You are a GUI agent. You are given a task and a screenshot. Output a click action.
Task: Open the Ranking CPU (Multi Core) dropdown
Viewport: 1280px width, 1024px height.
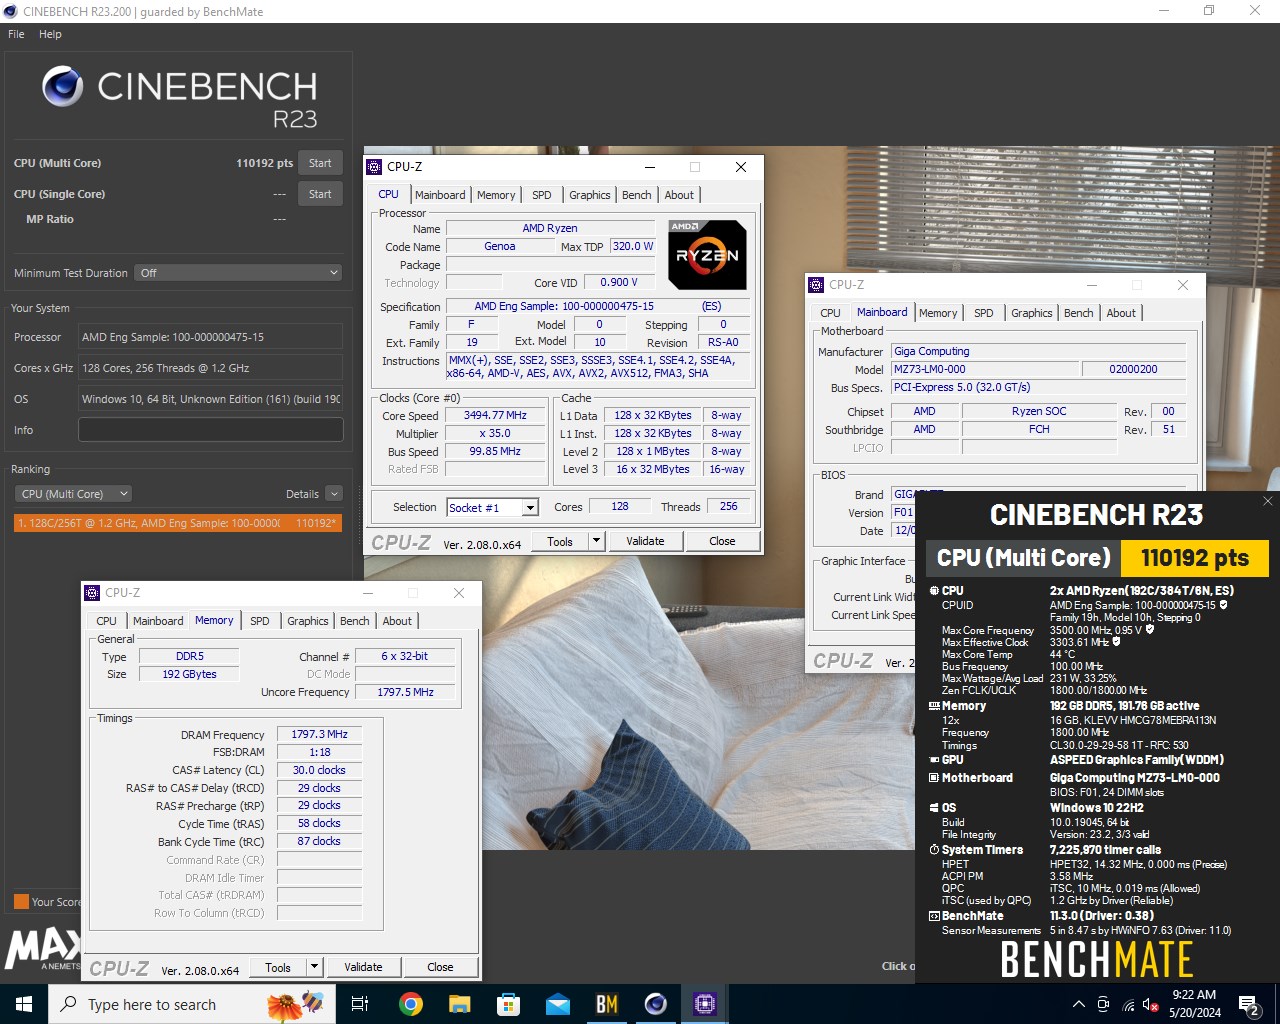pos(73,494)
